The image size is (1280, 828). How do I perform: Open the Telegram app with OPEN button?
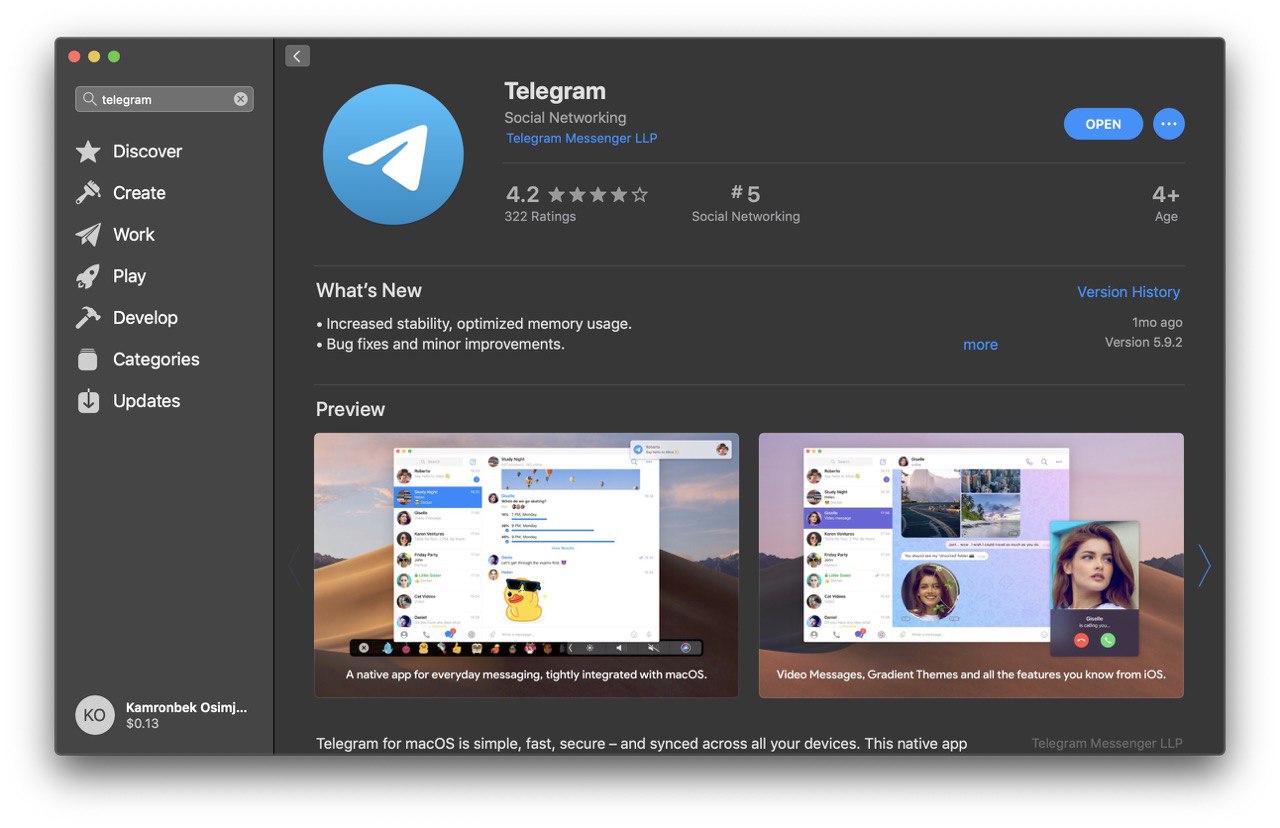click(1103, 124)
